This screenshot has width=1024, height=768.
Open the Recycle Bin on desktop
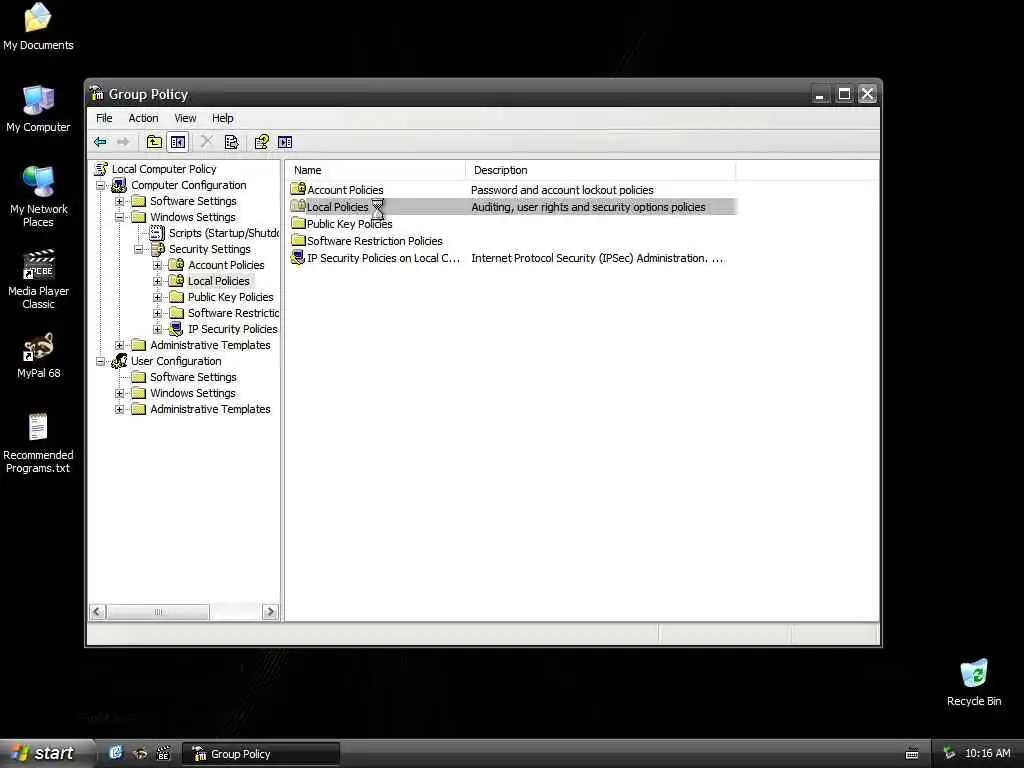(974, 682)
